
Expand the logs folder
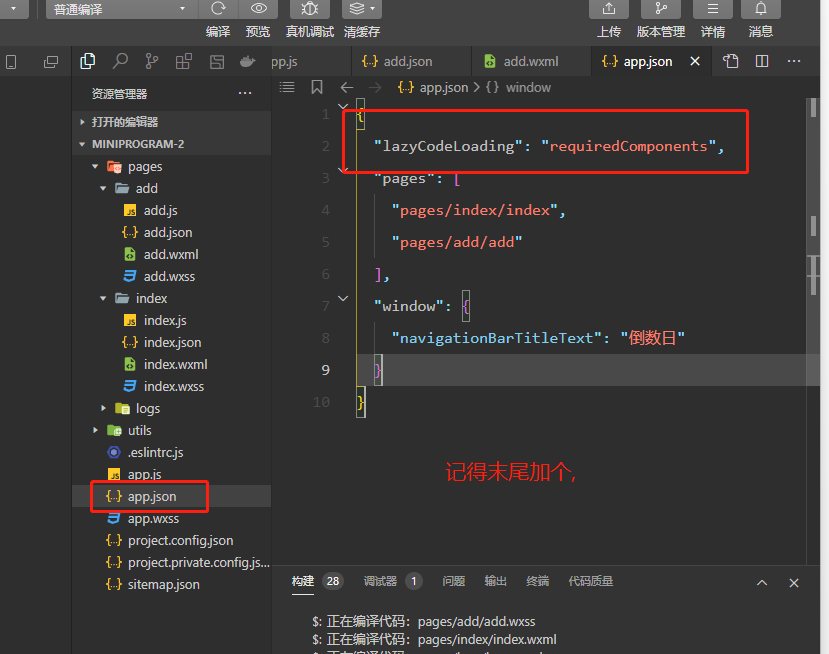click(x=103, y=409)
